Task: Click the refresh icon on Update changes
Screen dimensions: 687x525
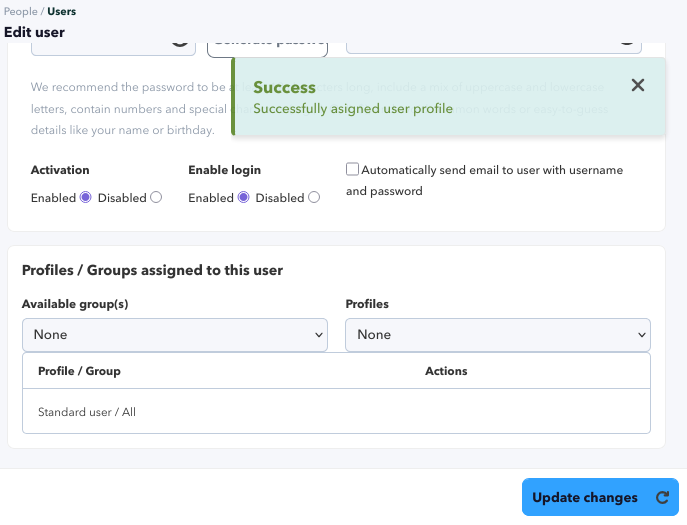Action: (x=662, y=497)
